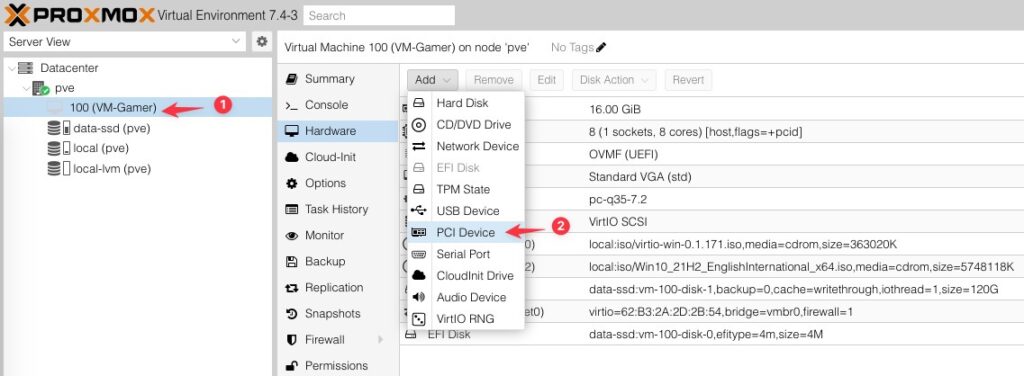Click the Console prompt icon
Screen dimensions: 1024x376
point(292,105)
